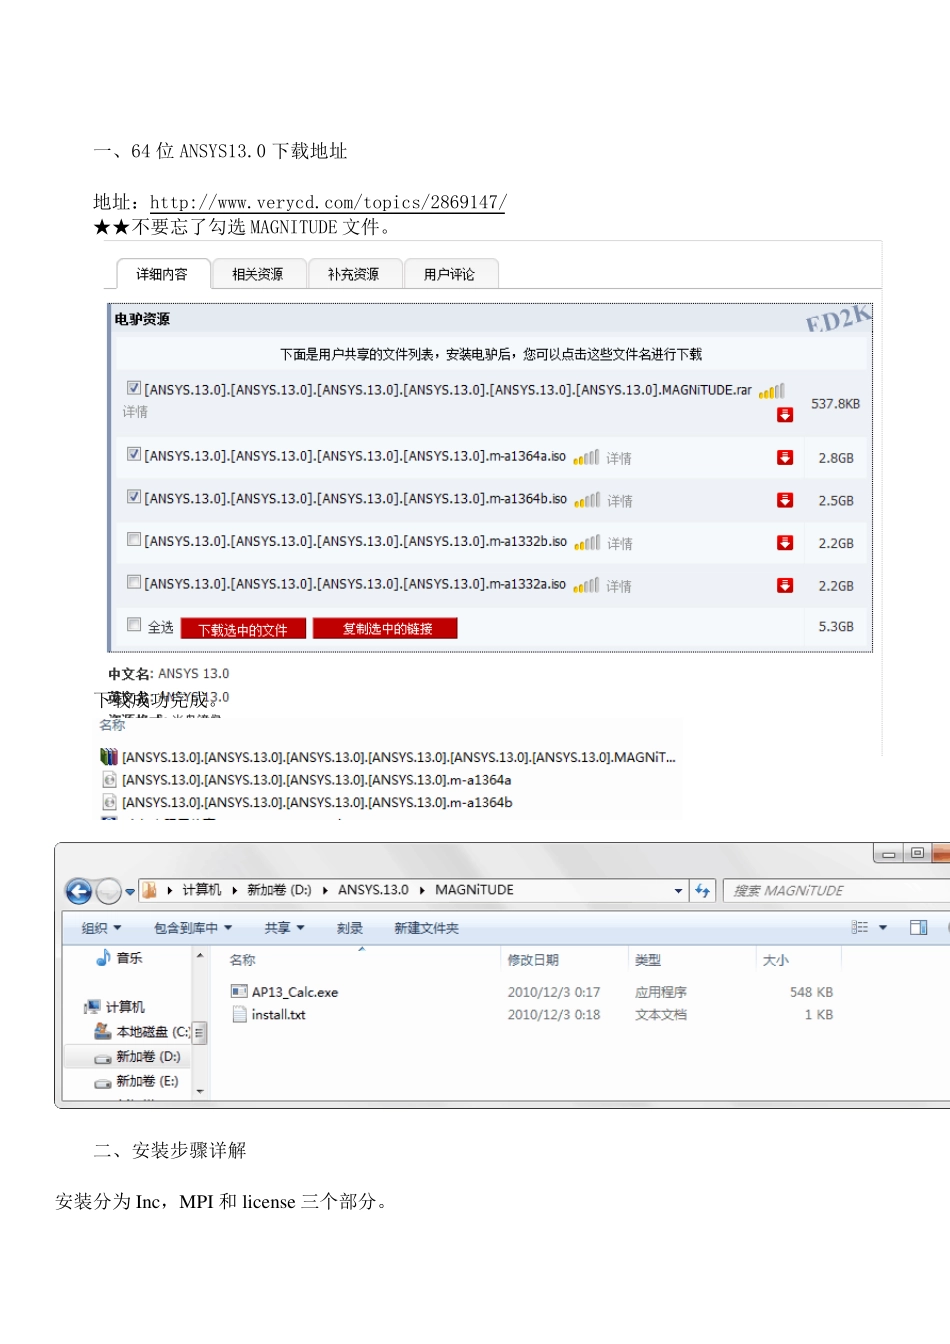Click the red download icon for MAGNiTUDE.rar
Image resolution: width=950 pixels, height=1344 pixels.
pyautogui.click(x=785, y=415)
